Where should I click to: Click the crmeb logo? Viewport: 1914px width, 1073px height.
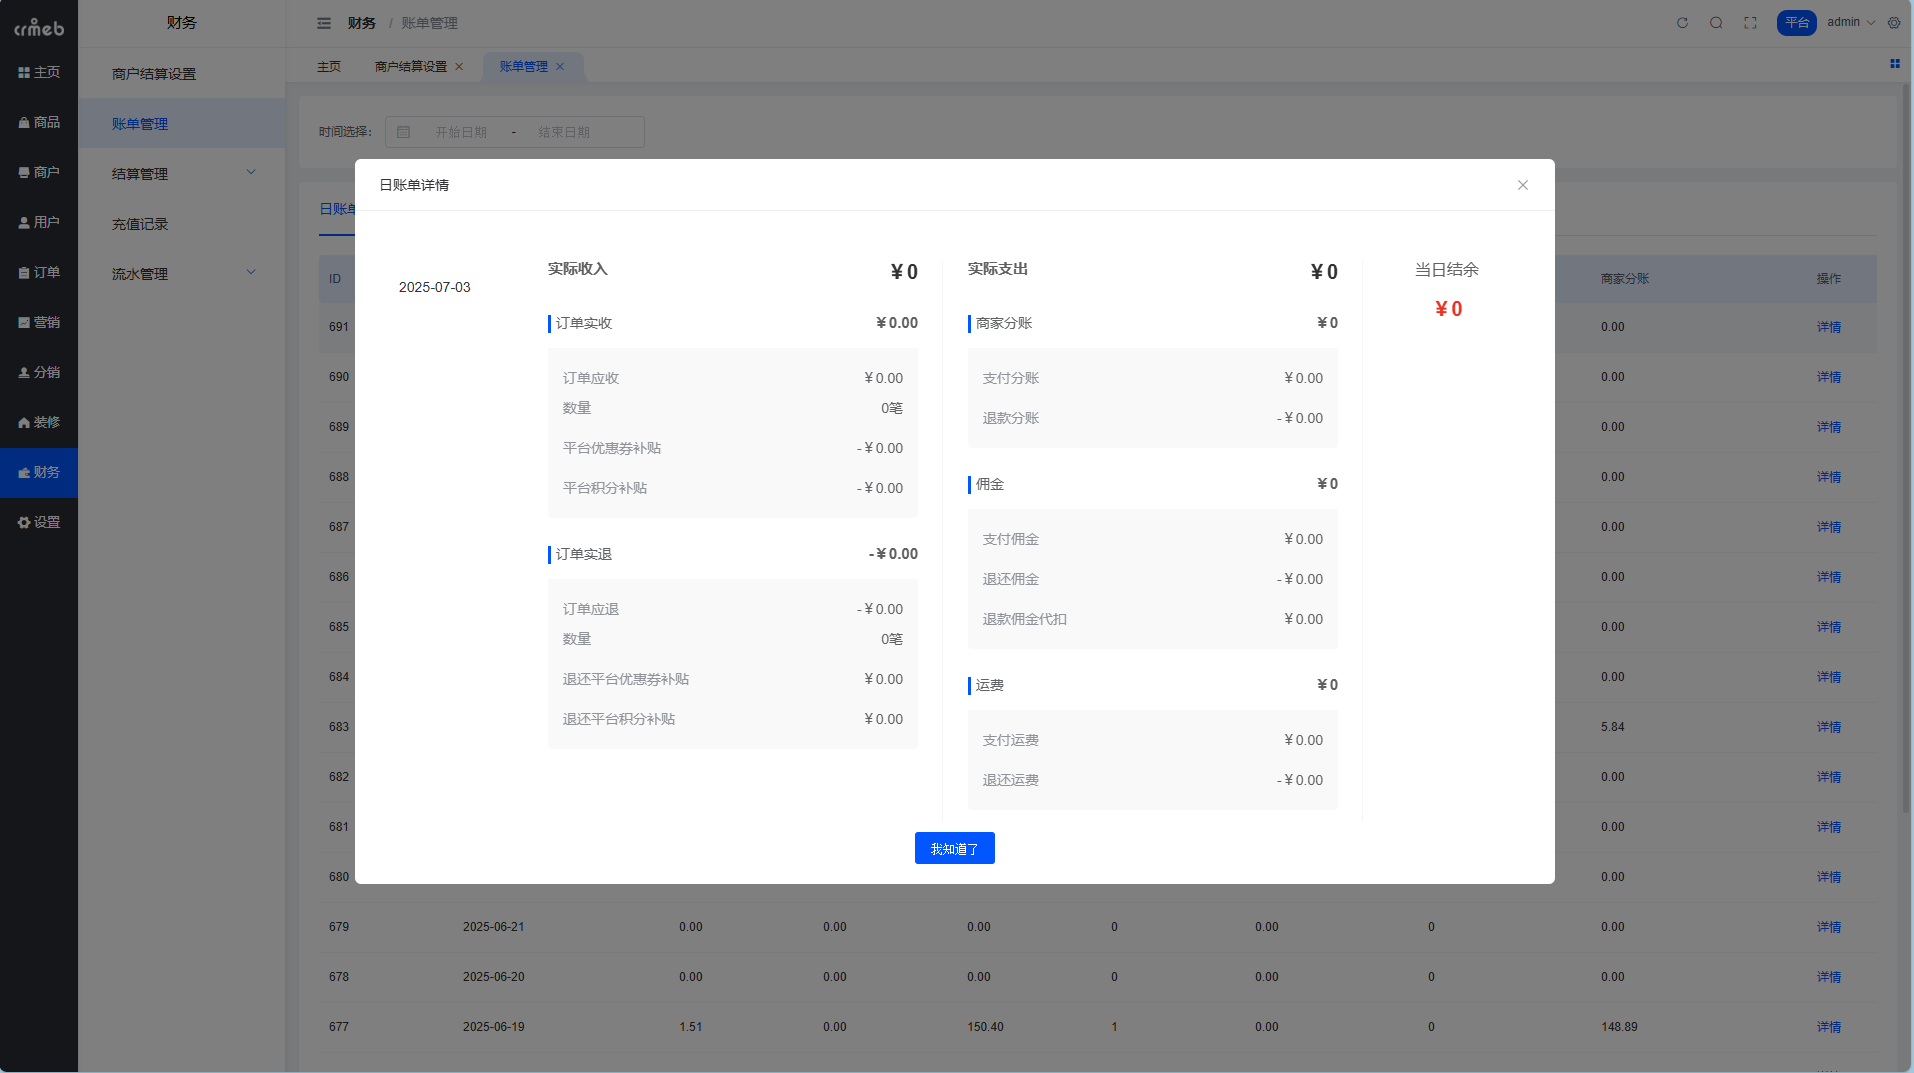pyautogui.click(x=39, y=27)
